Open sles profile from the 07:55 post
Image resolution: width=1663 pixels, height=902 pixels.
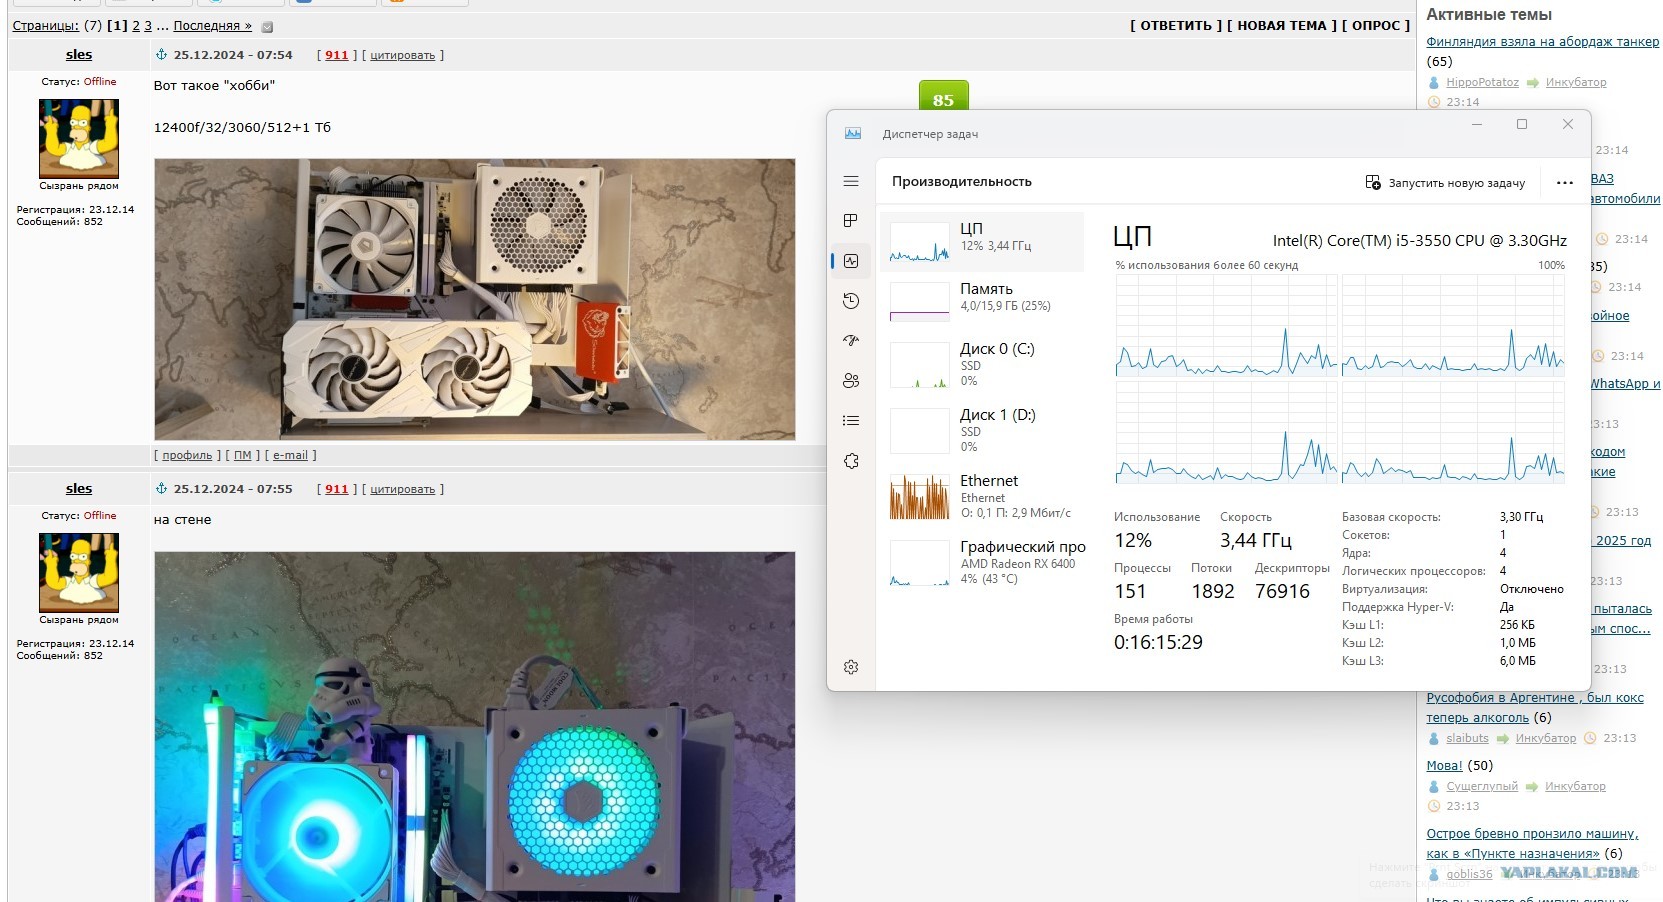click(79, 489)
